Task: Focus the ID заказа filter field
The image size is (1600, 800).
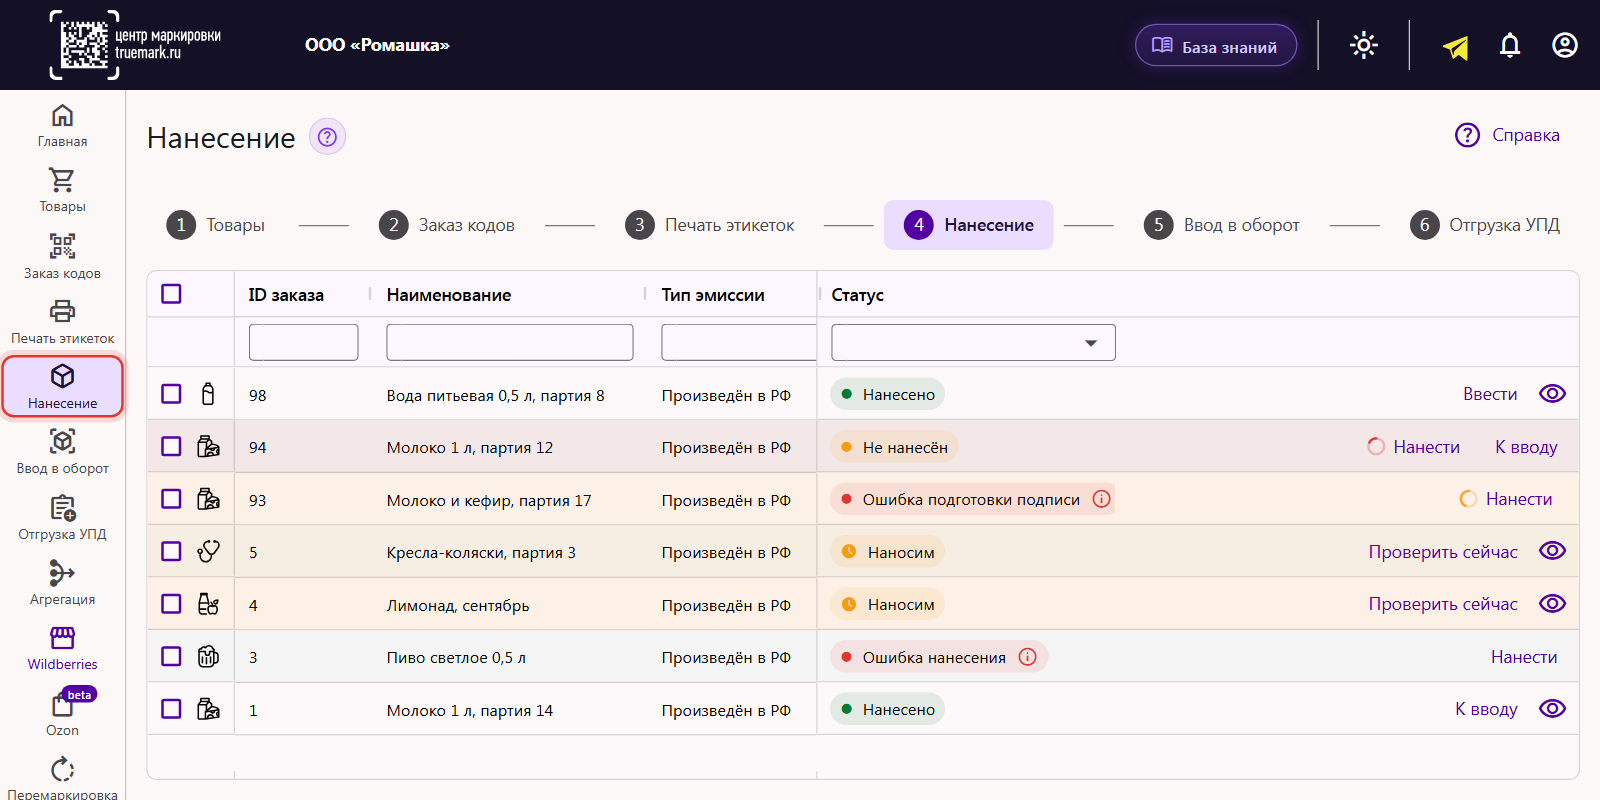Action: [304, 342]
